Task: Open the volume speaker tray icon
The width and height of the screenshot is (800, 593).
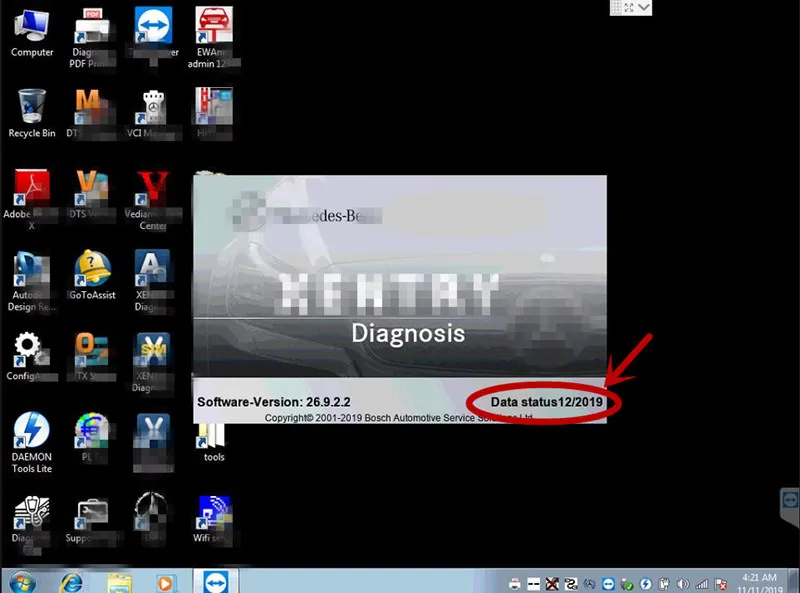Action: click(683, 584)
